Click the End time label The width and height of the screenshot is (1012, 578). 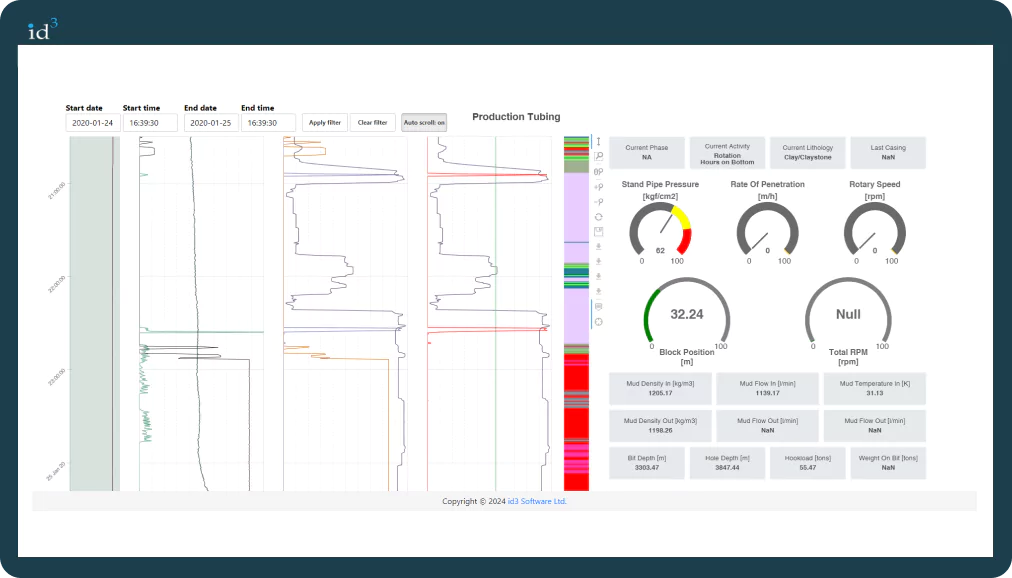pos(258,108)
